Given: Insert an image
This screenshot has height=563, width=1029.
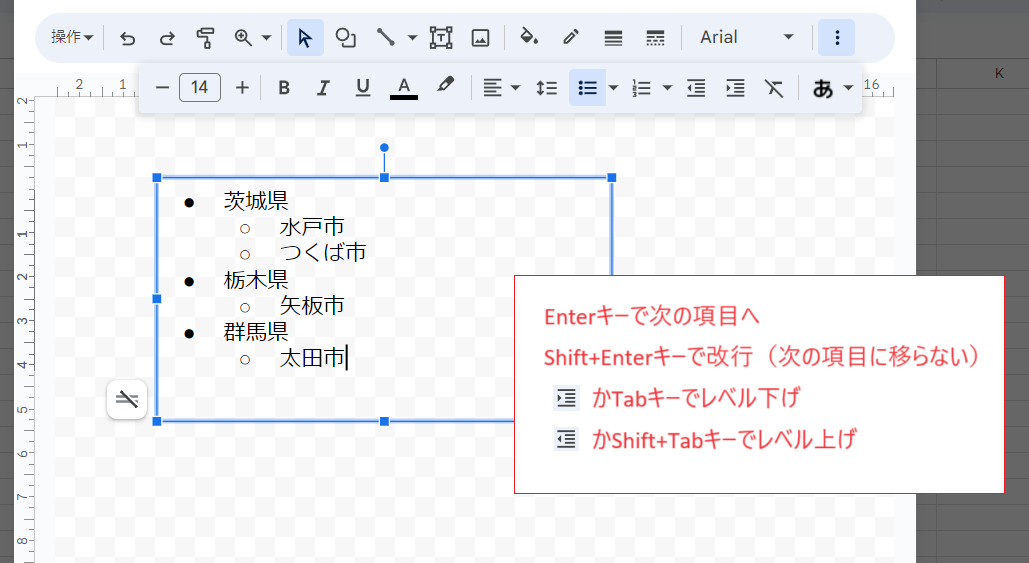Looking at the screenshot, I should 480,38.
